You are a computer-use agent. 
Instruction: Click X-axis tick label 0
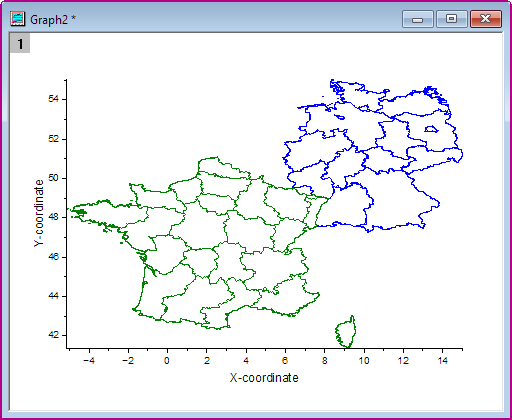coord(167,361)
